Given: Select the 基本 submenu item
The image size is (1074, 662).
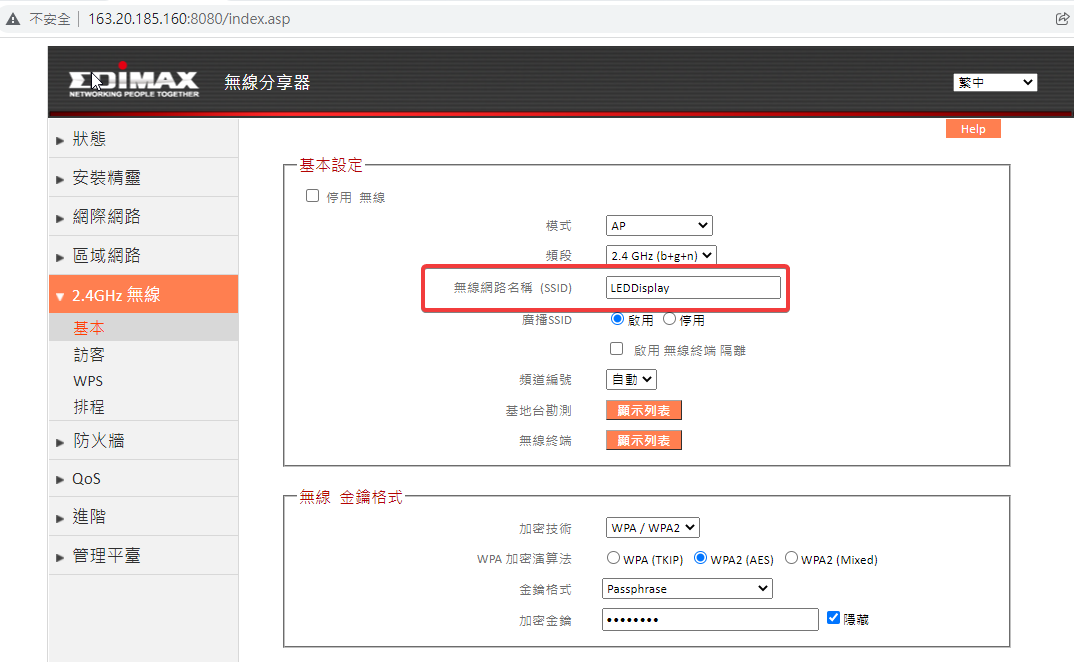Looking at the screenshot, I should [x=143, y=328].
